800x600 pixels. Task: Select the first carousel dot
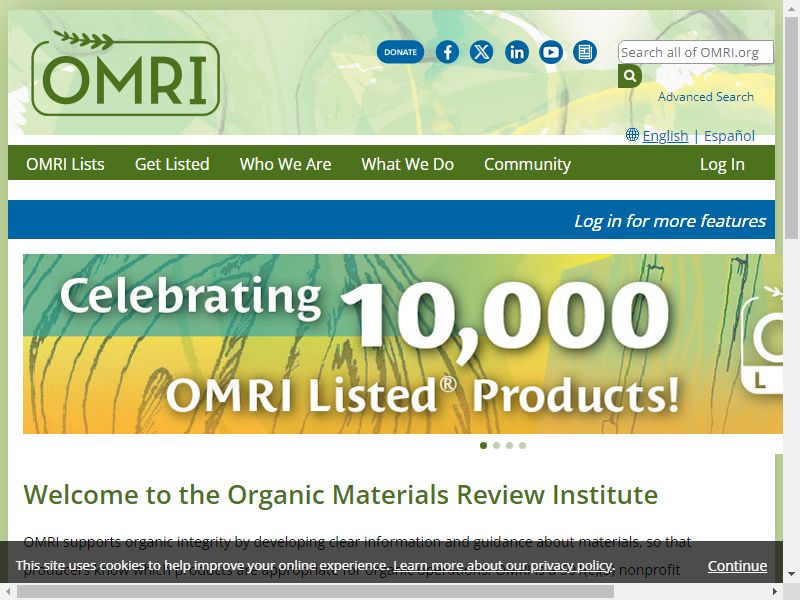483,445
